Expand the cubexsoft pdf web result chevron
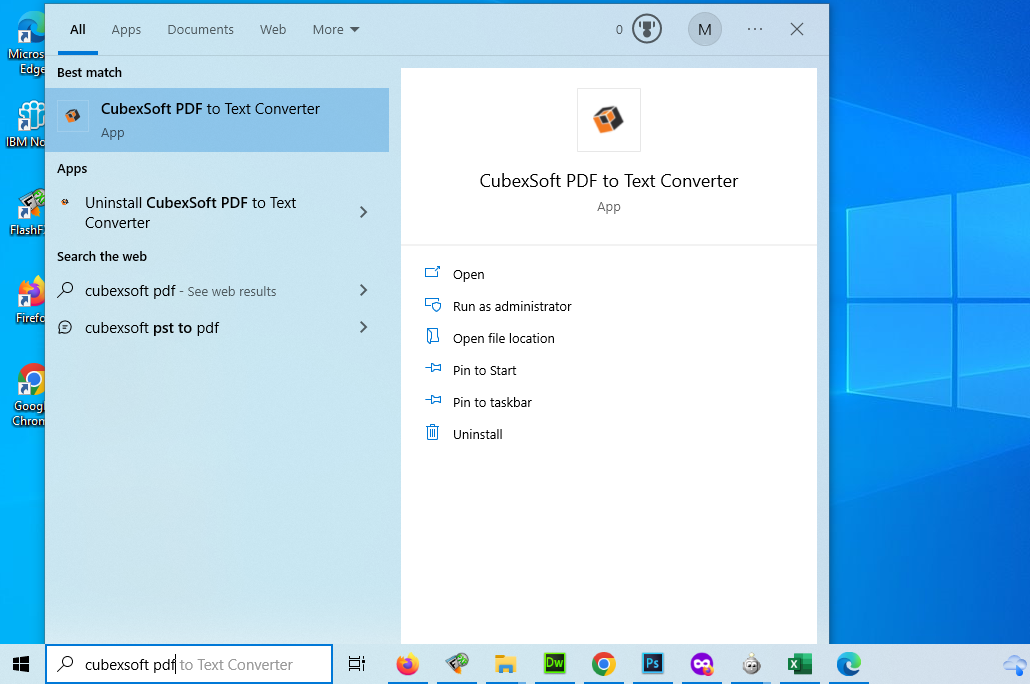This screenshot has height=684, width=1030. click(363, 290)
